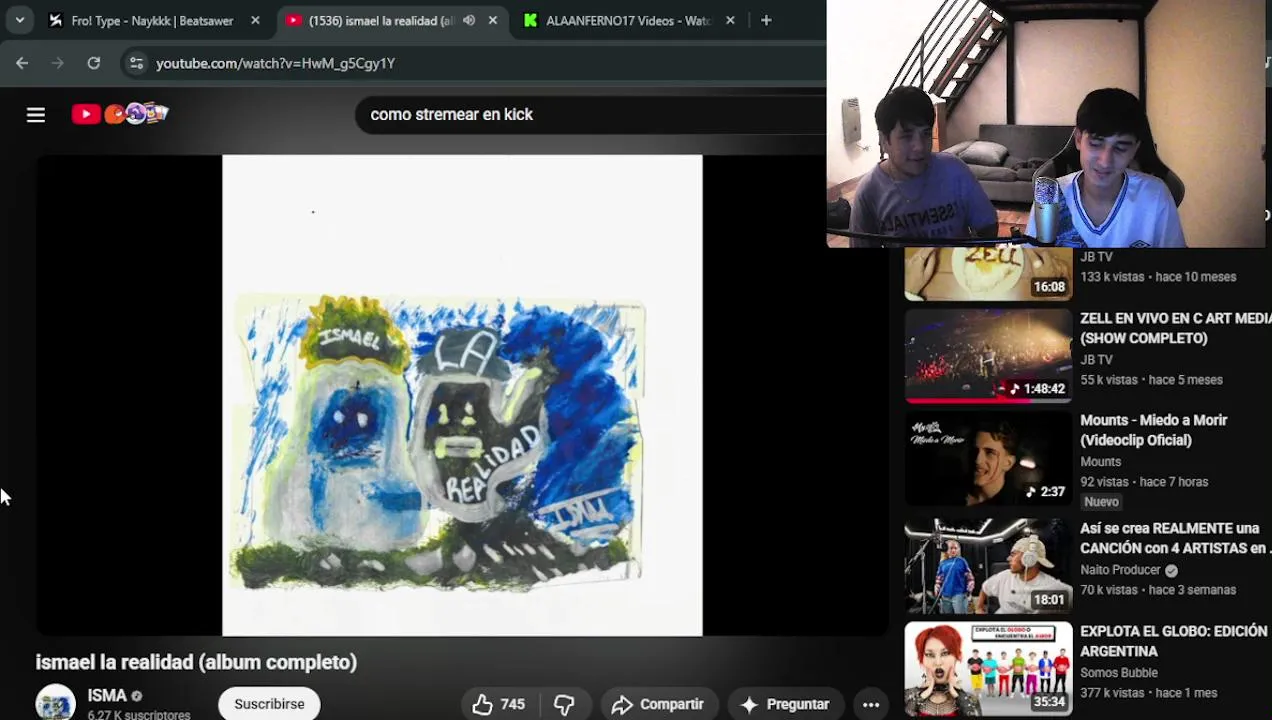1272x720 pixels.
Task: Click the URL address bar text
Action: [275, 63]
